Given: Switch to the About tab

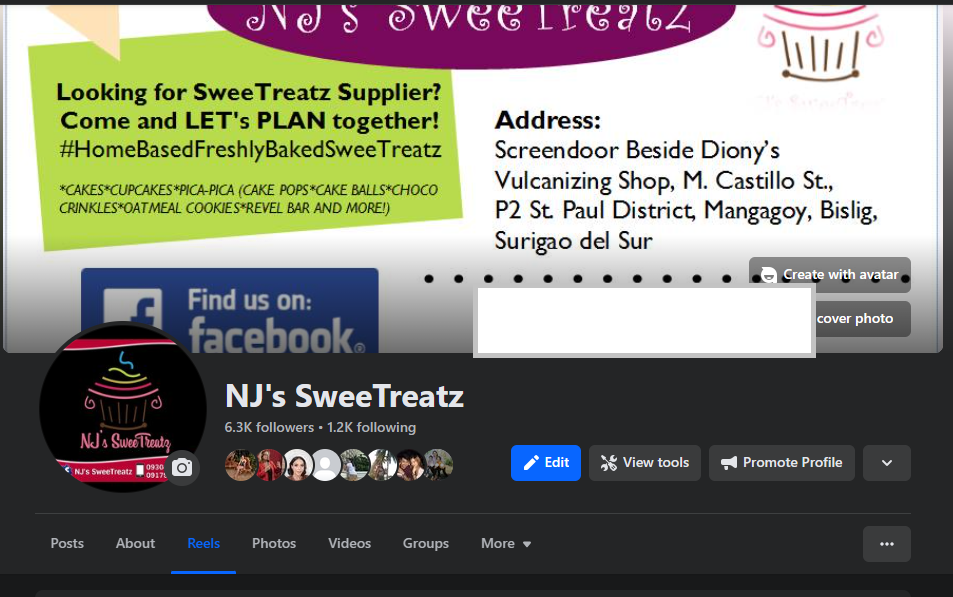Looking at the screenshot, I should pos(136,544).
